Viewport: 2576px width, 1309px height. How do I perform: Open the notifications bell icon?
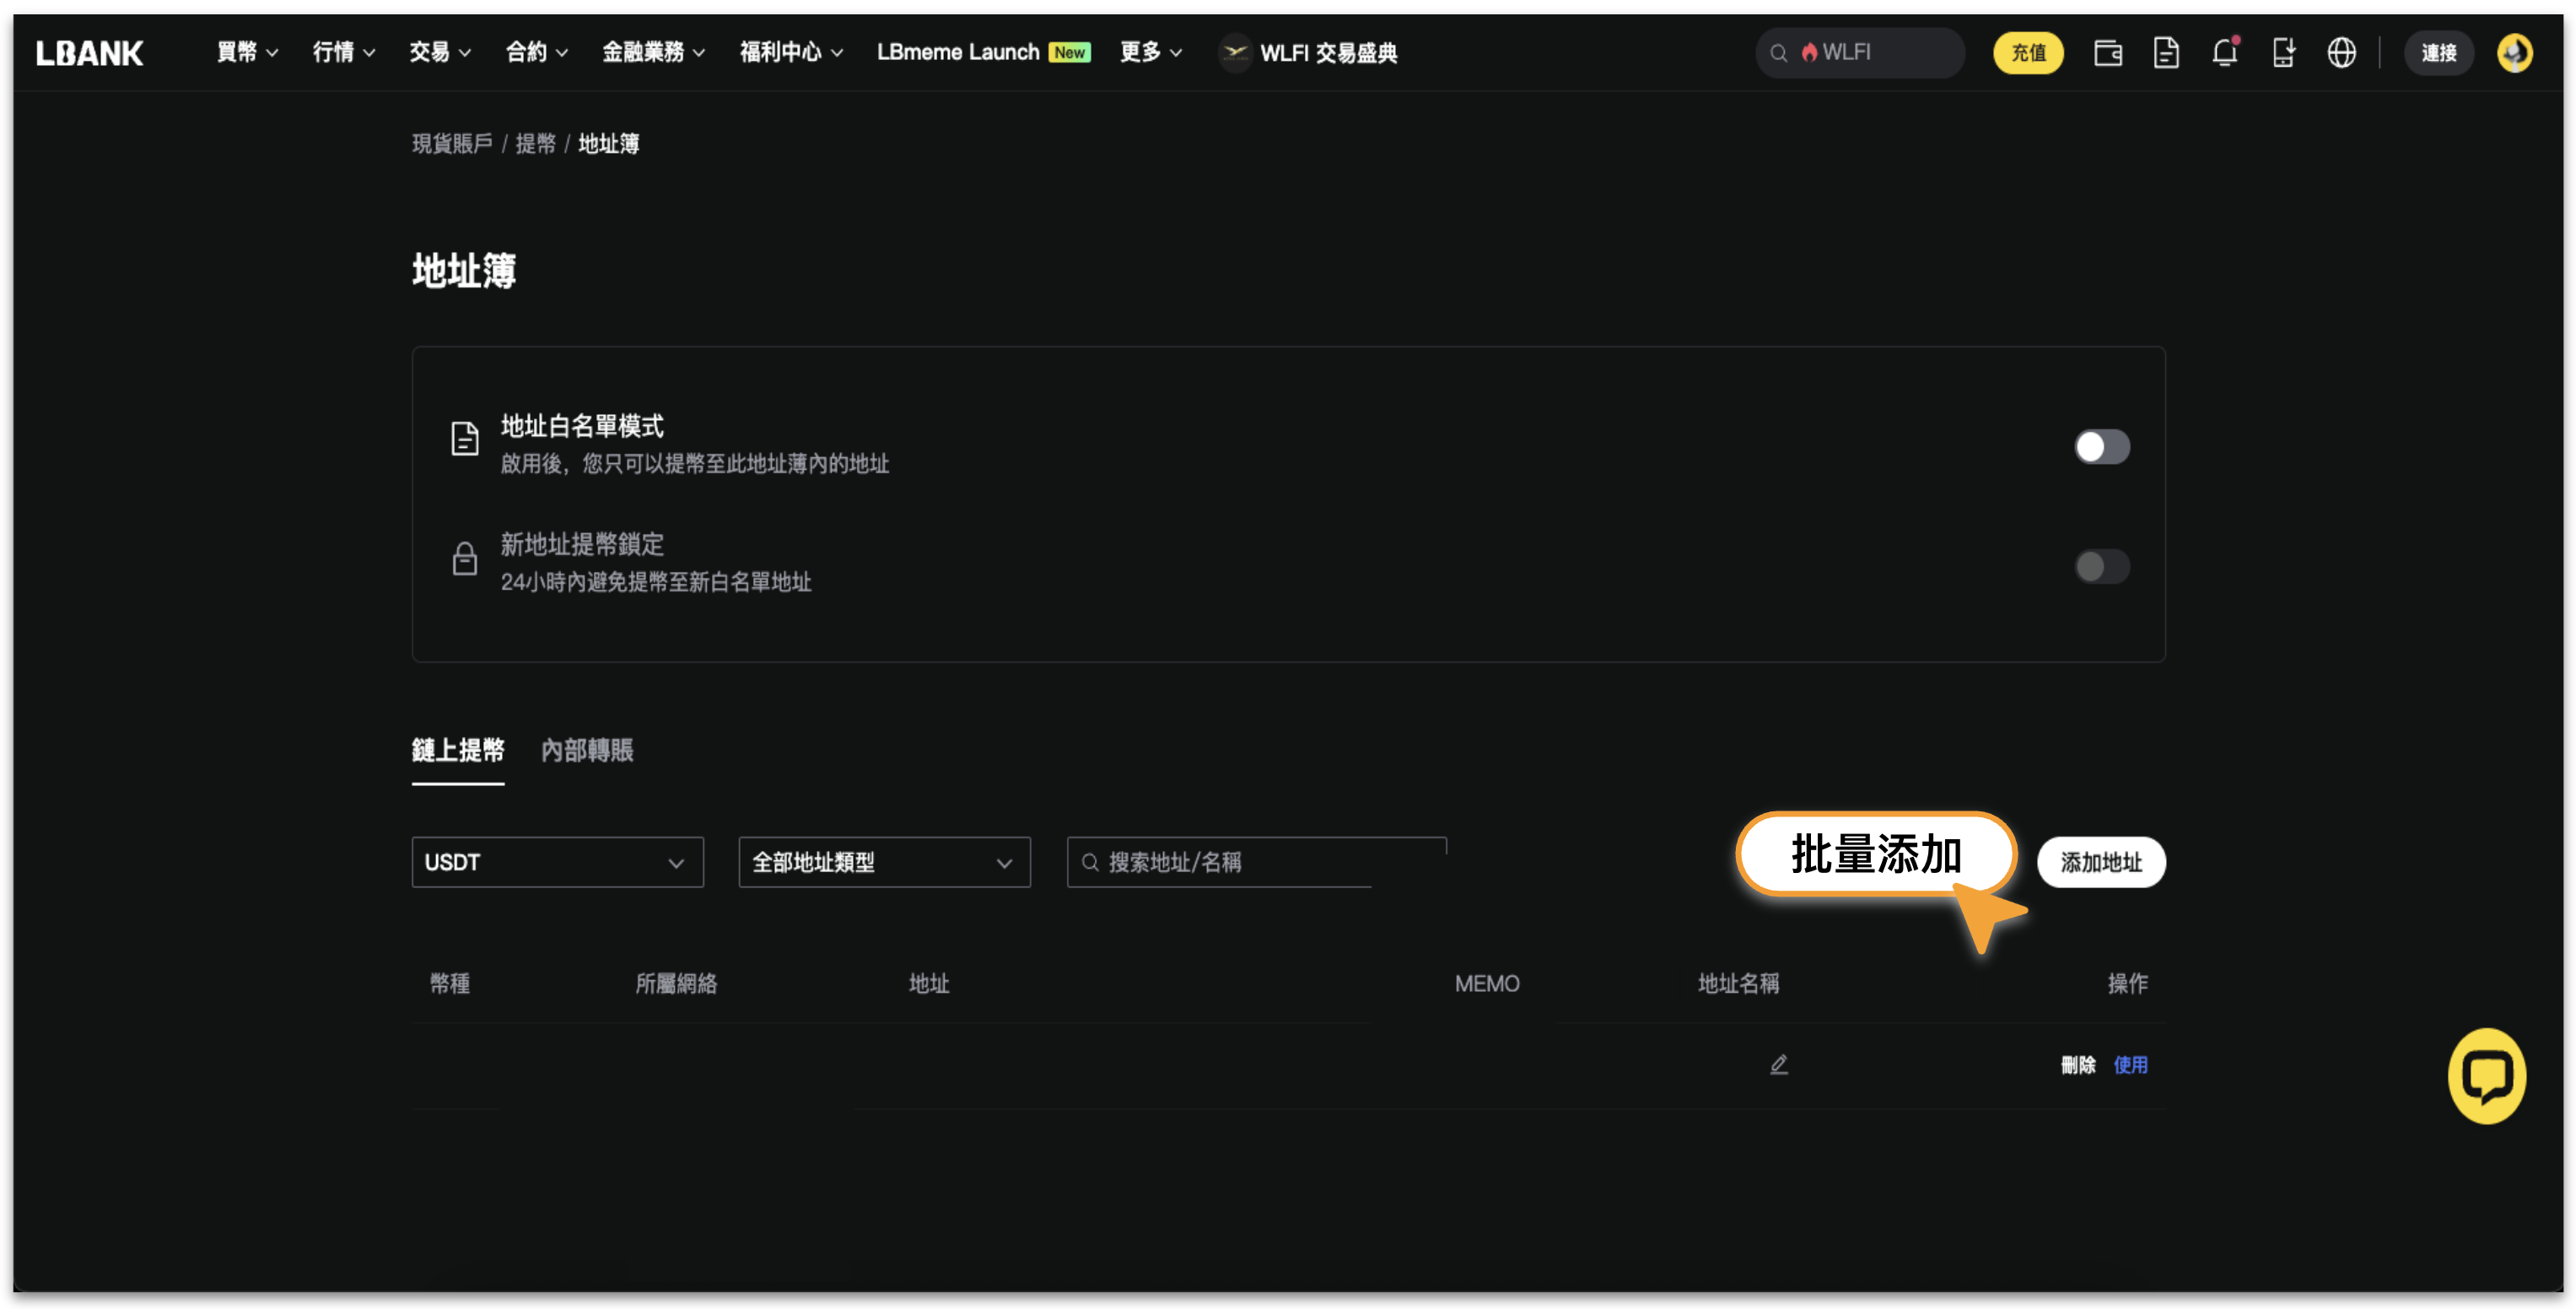[2224, 53]
